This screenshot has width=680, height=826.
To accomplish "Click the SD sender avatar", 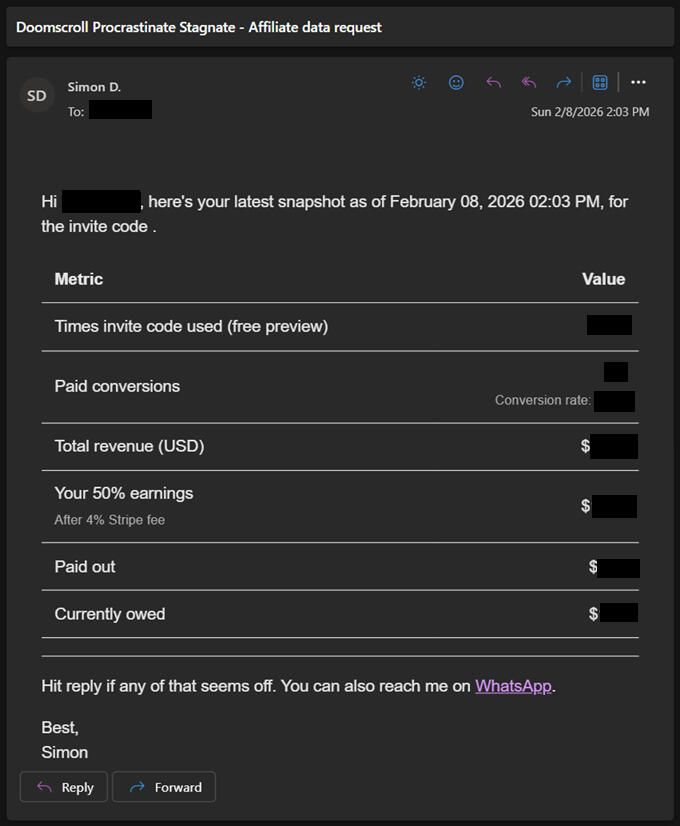I will [x=37, y=96].
